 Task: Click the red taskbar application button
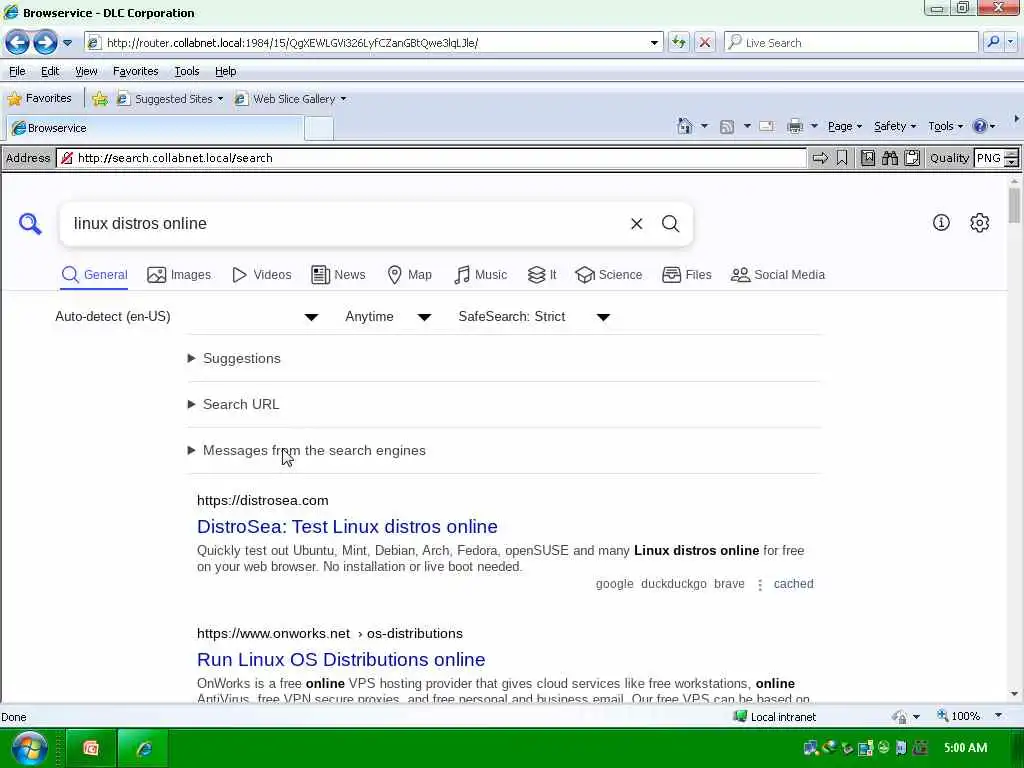[x=91, y=748]
